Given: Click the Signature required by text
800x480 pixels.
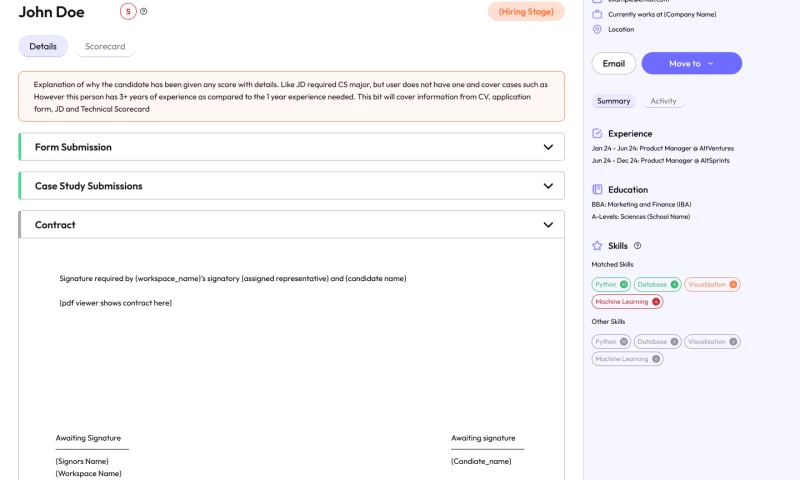Looking at the screenshot, I should (233, 279).
